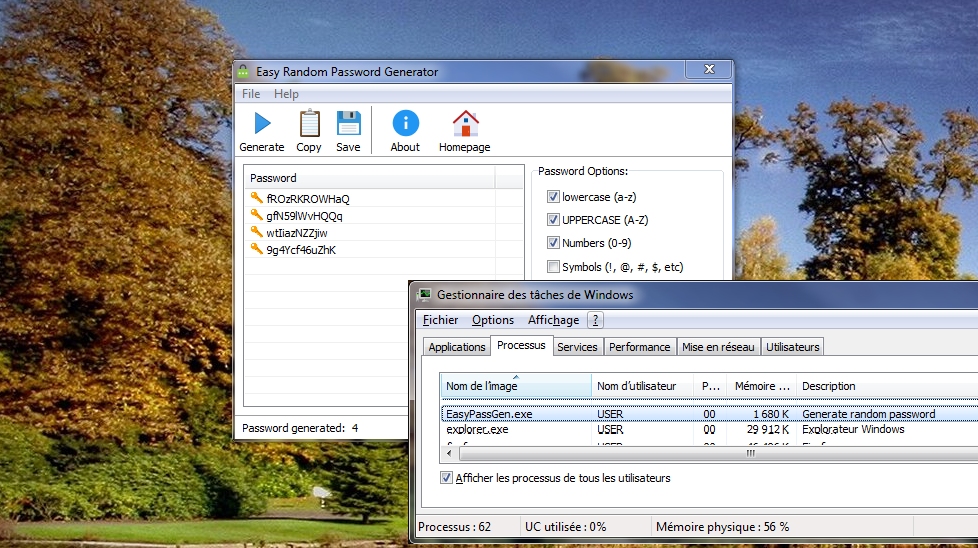
Task: Click the key icon beside gfN59lWvHQQq
Action: point(256,215)
